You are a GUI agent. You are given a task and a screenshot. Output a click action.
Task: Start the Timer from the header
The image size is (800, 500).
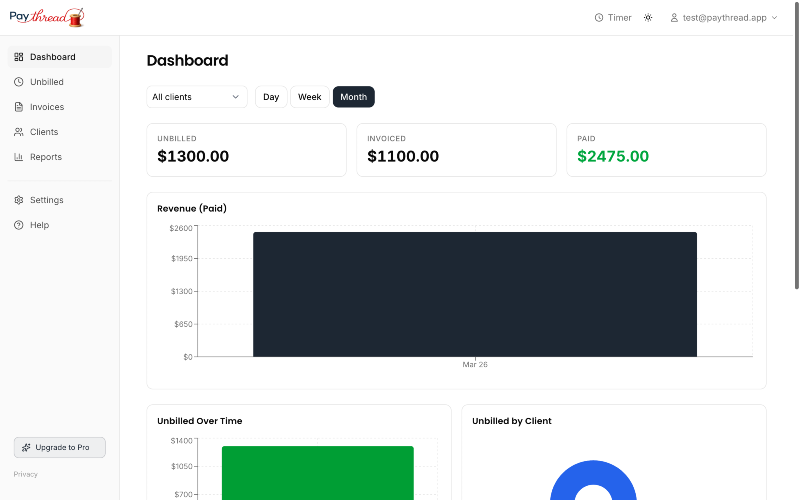coord(613,18)
